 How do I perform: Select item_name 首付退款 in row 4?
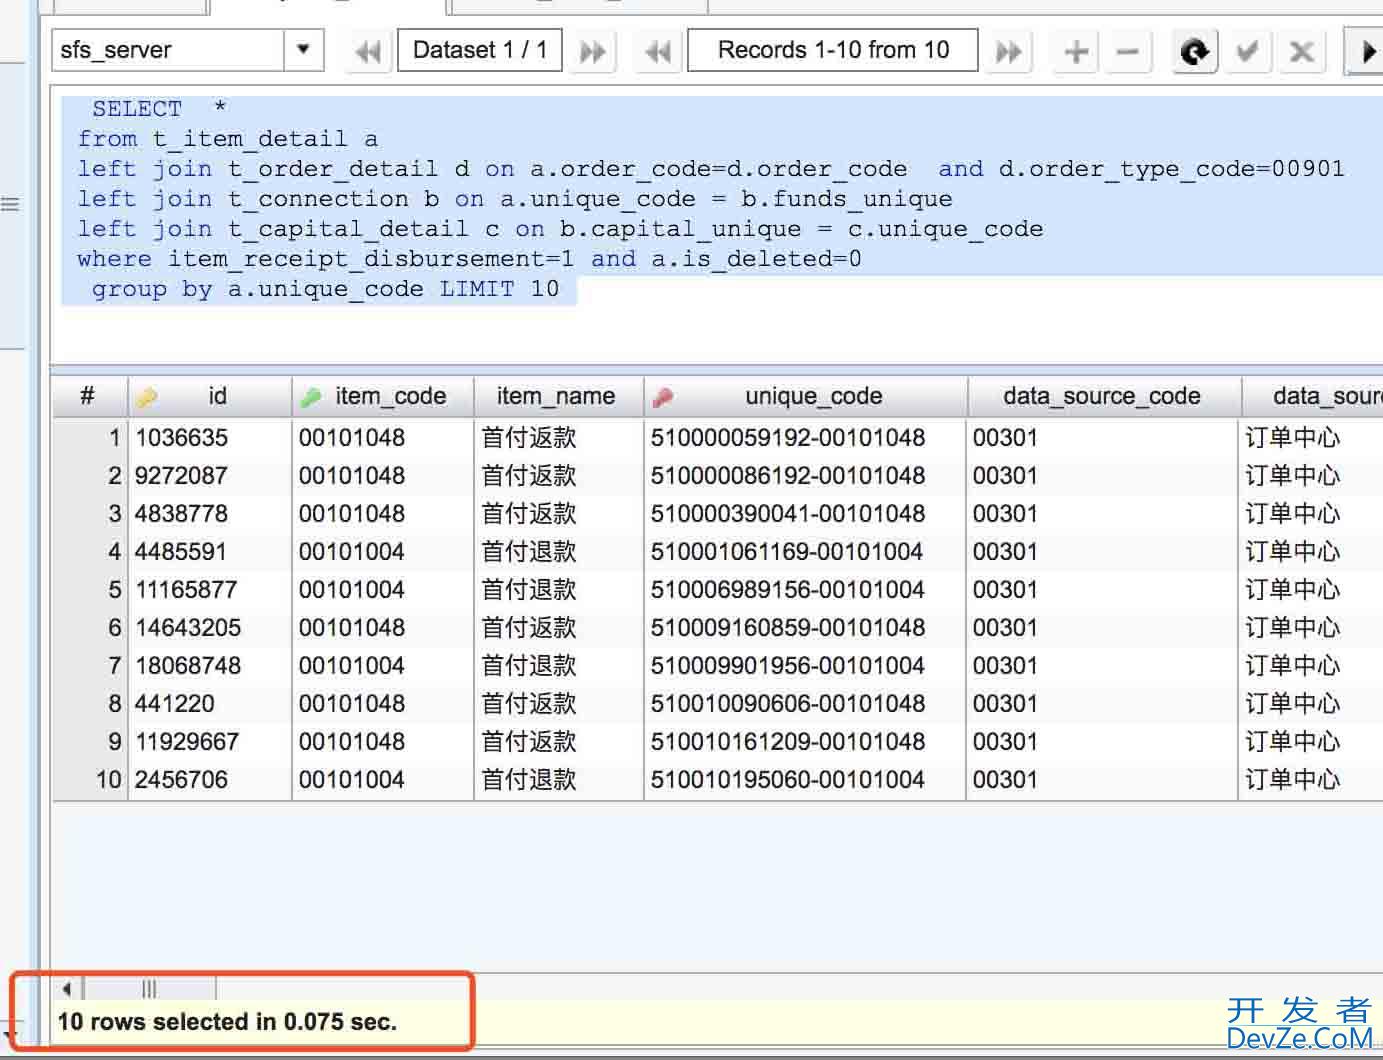pyautogui.click(x=558, y=552)
